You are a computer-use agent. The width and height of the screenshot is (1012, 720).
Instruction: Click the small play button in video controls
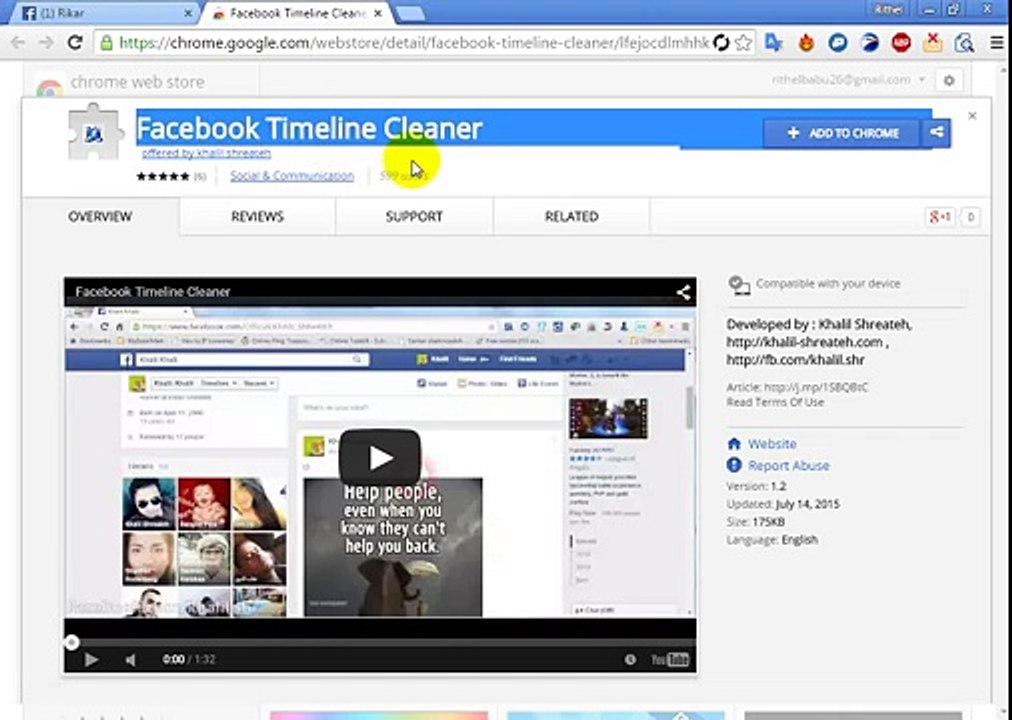[x=91, y=659]
